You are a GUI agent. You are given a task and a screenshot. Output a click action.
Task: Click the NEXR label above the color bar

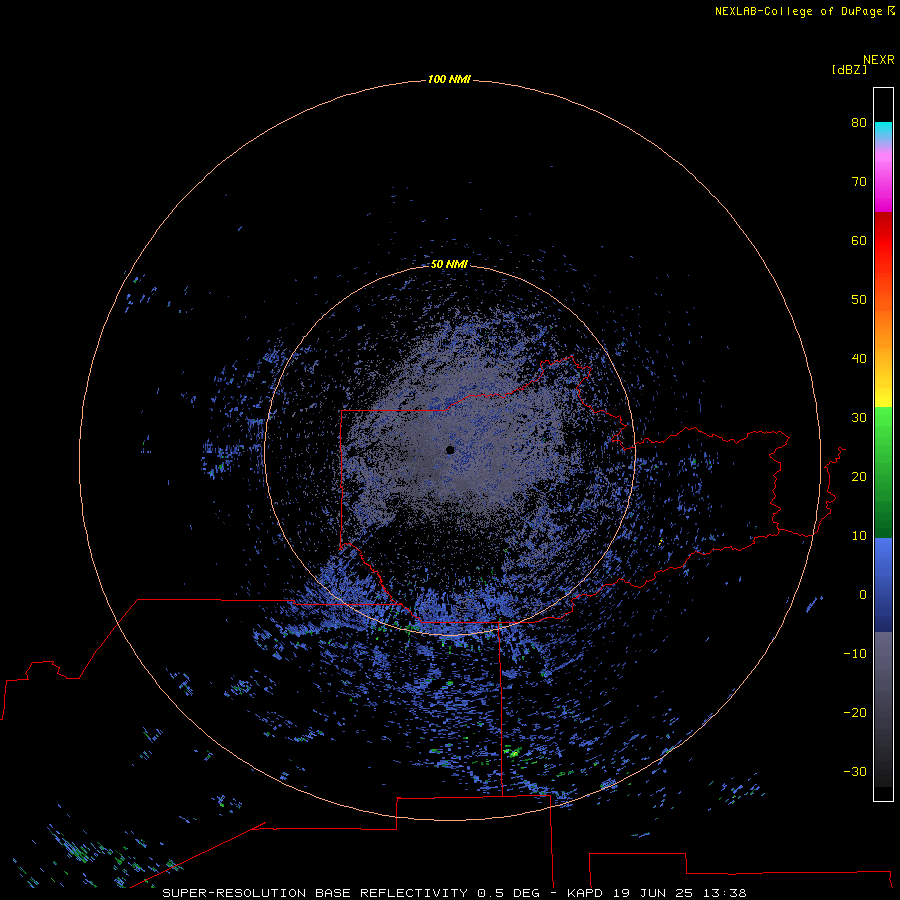tap(878, 60)
